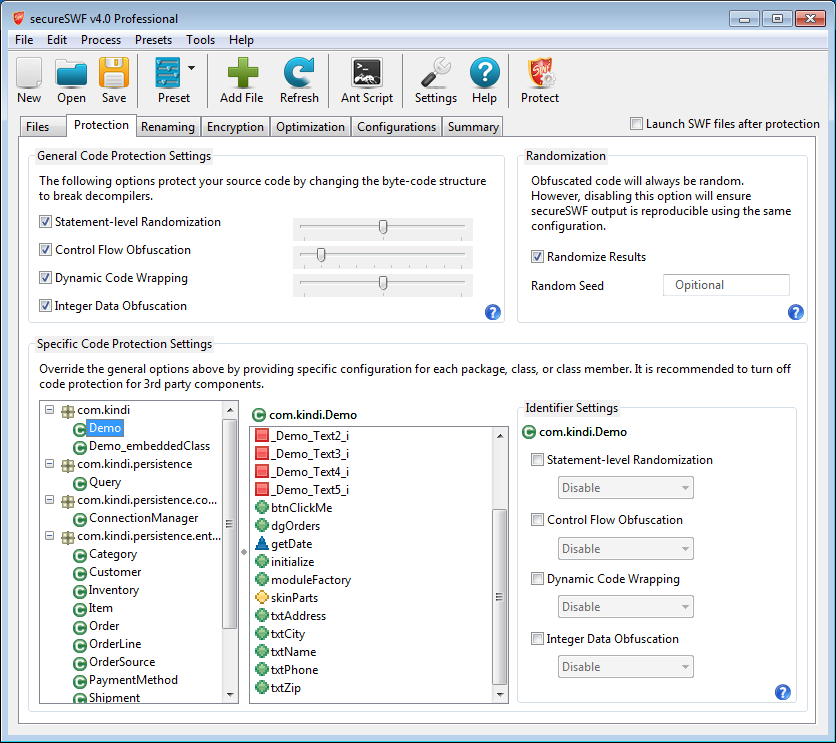This screenshot has width=836, height=743.
Task: Click the Save toolbar icon
Action: [x=114, y=76]
